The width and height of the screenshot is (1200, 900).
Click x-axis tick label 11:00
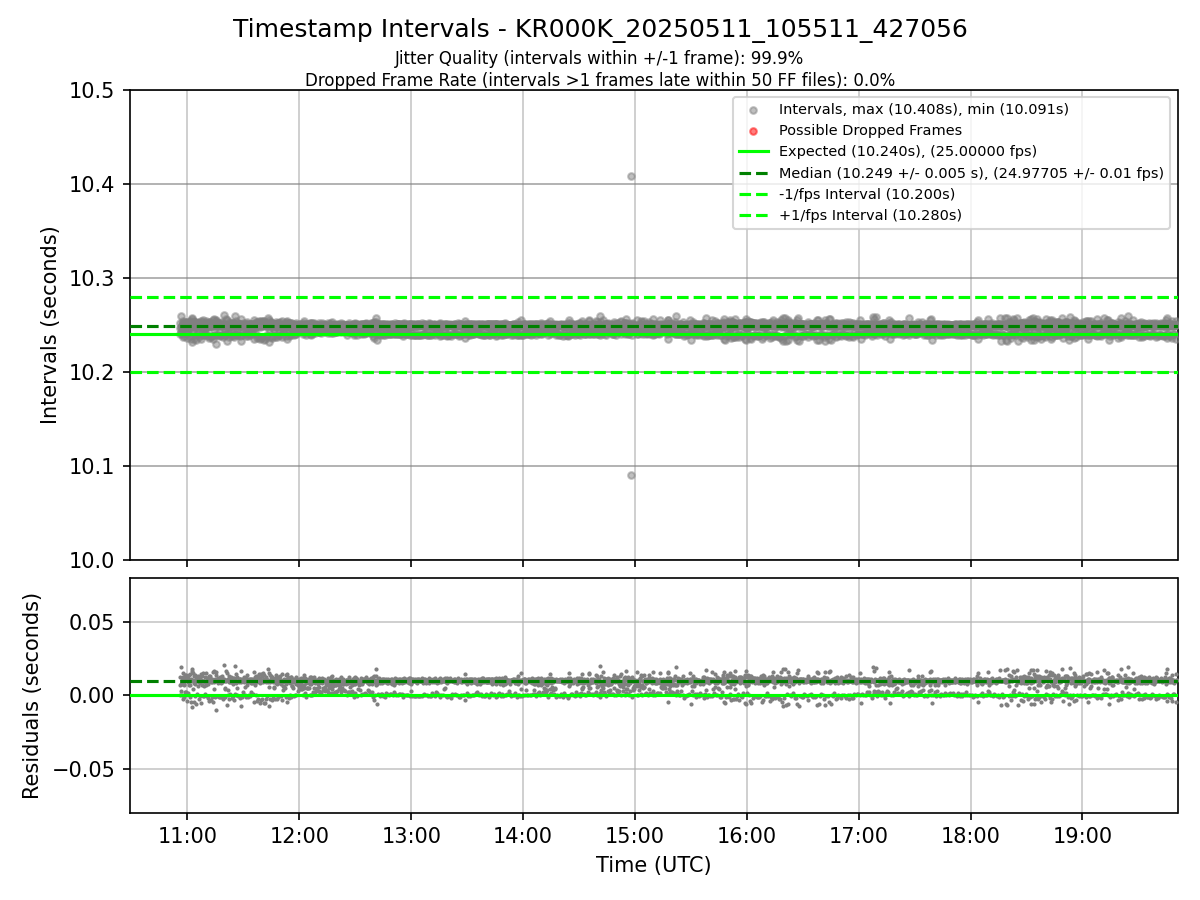(x=187, y=835)
